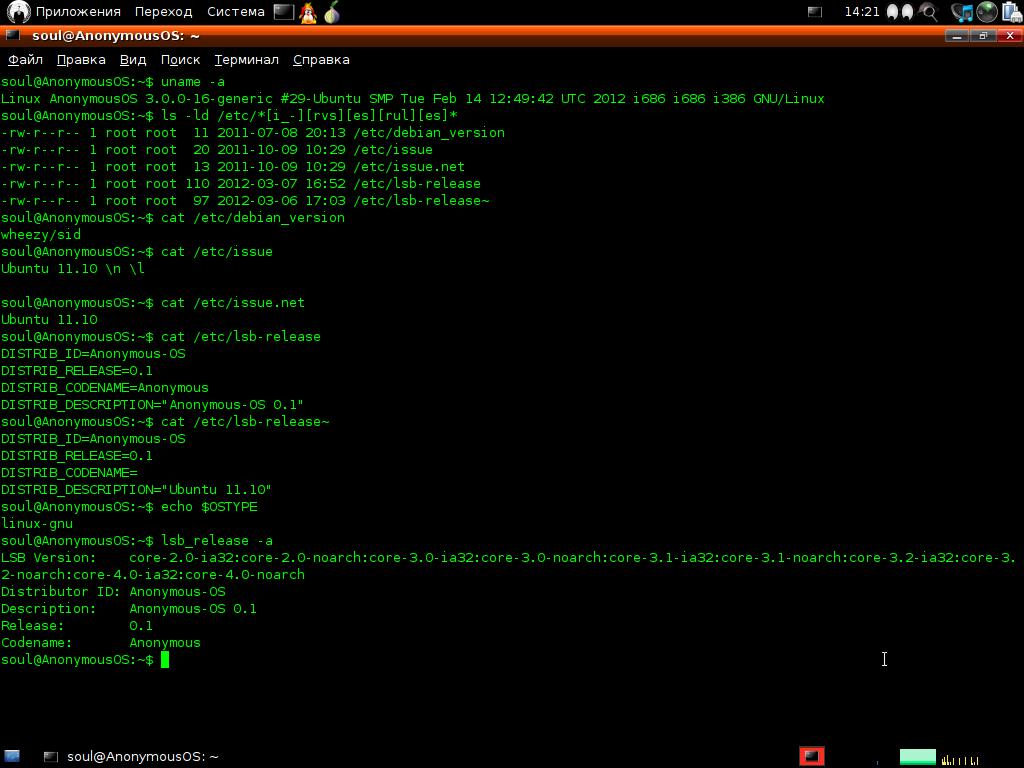Click the Anonymous mask logo icon
Viewport: 1024px width, 768px height.
[x=18, y=12]
